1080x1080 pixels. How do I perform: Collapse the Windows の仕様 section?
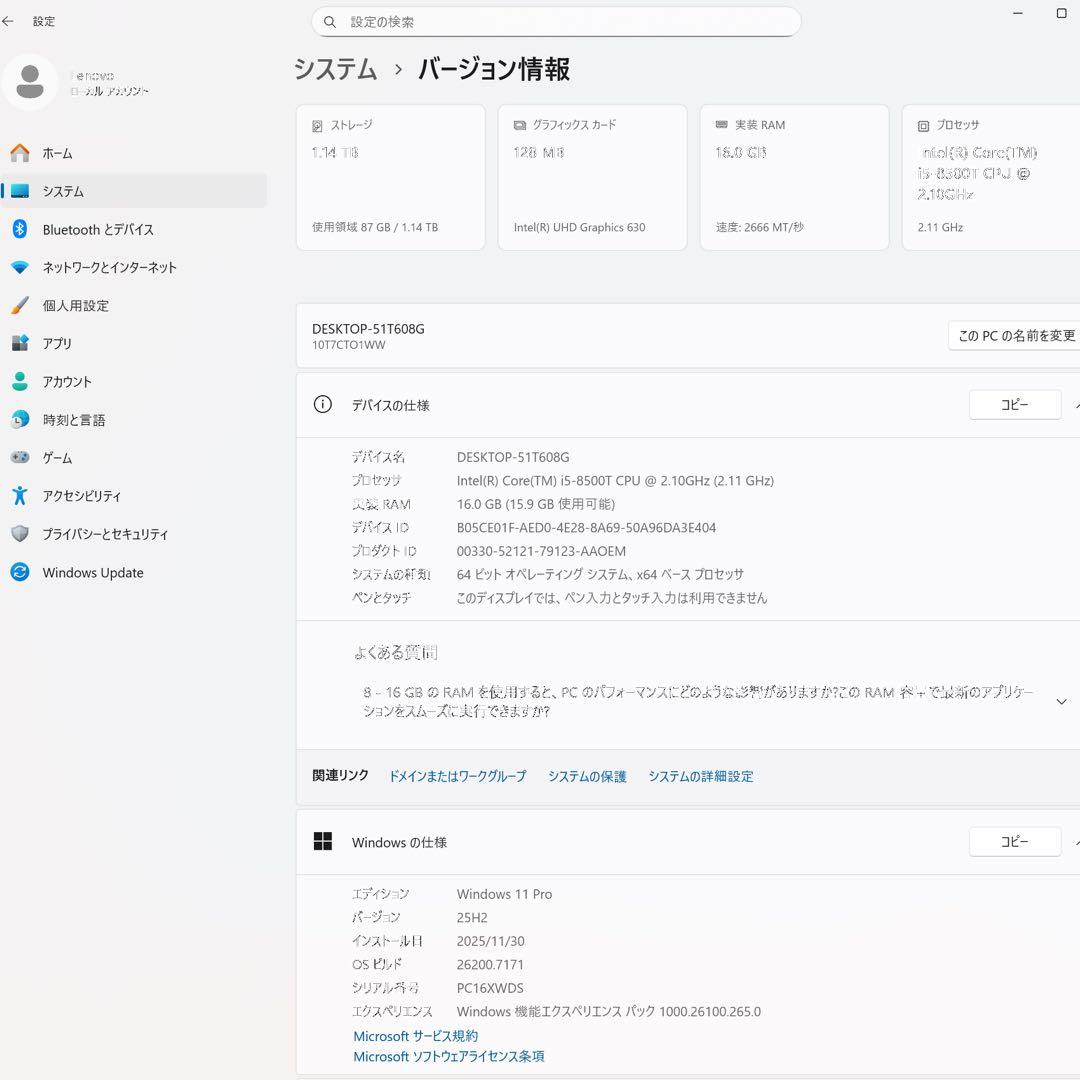point(1075,841)
